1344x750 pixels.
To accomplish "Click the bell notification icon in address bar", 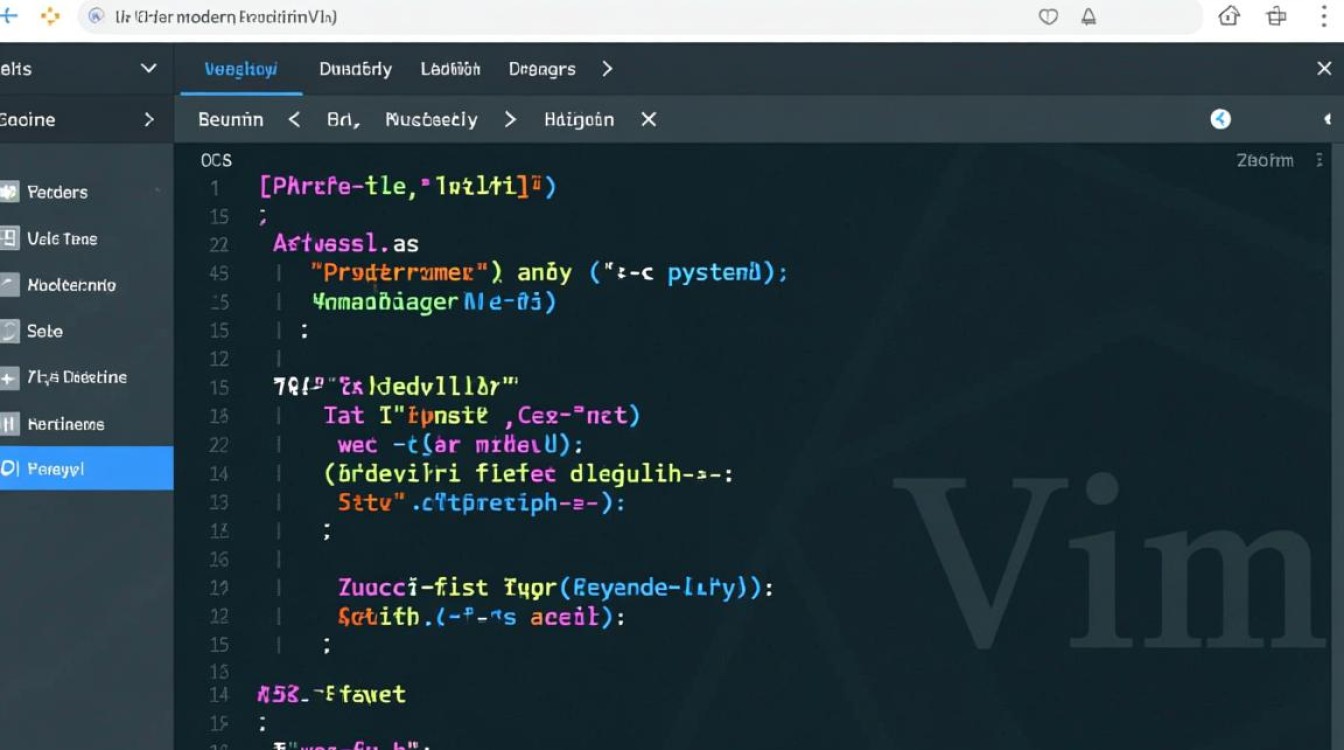I will click(1089, 17).
